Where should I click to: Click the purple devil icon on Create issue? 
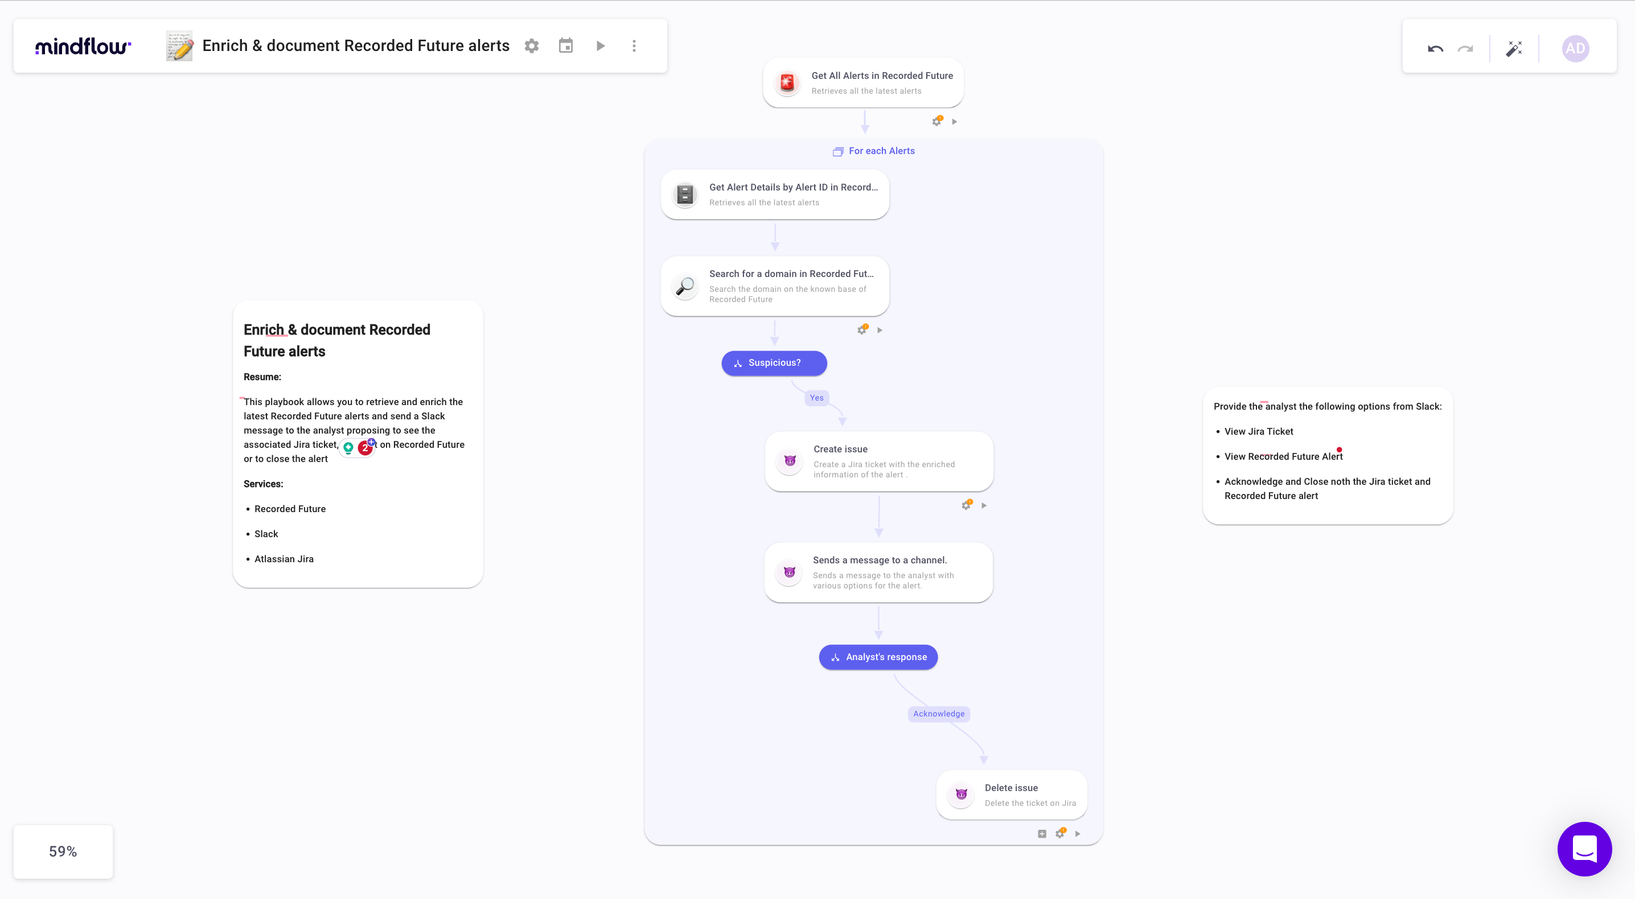tap(790, 461)
